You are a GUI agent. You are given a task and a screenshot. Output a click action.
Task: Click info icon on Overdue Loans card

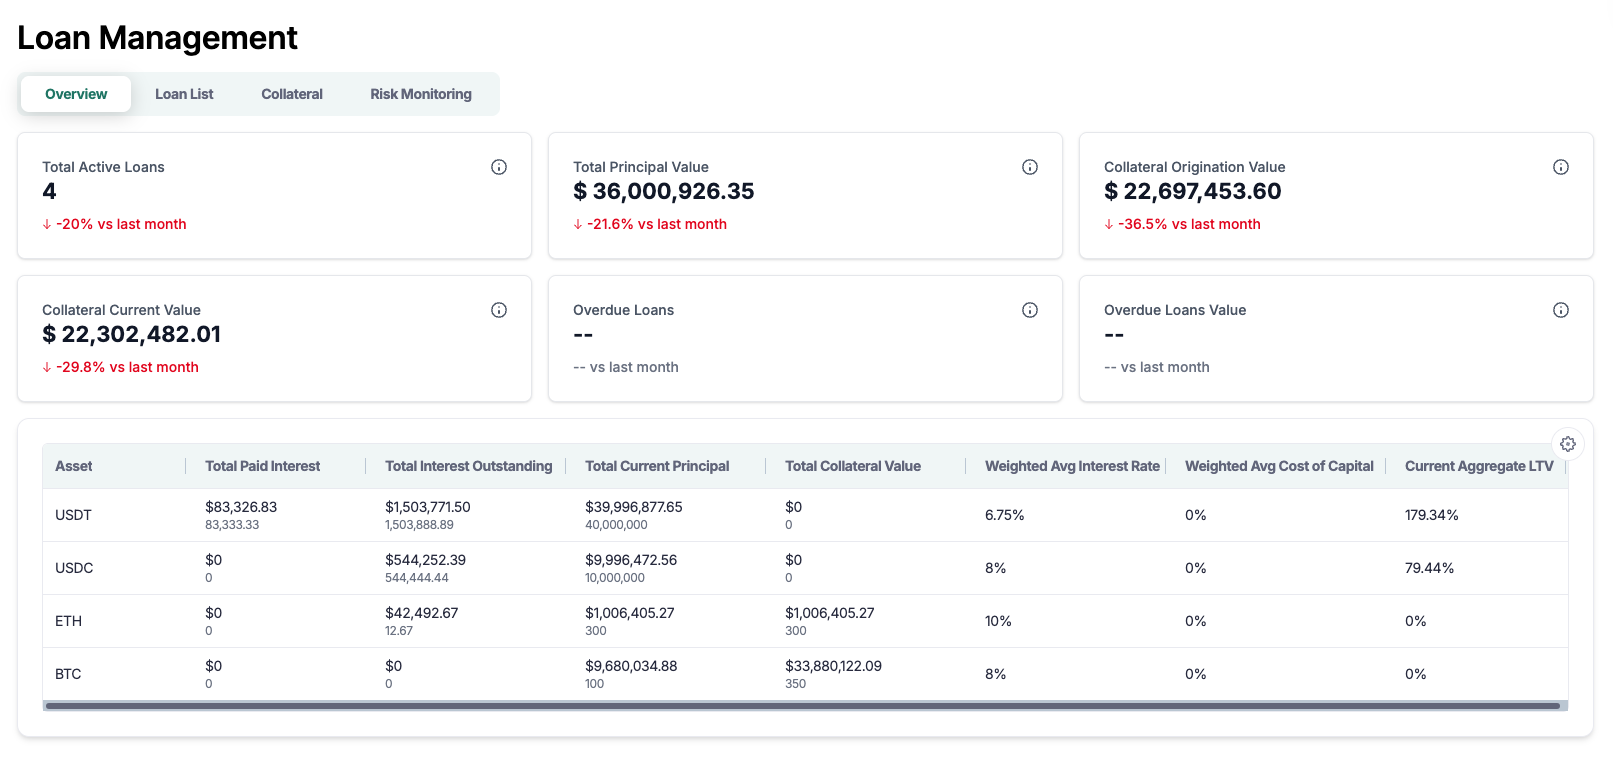point(1030,310)
